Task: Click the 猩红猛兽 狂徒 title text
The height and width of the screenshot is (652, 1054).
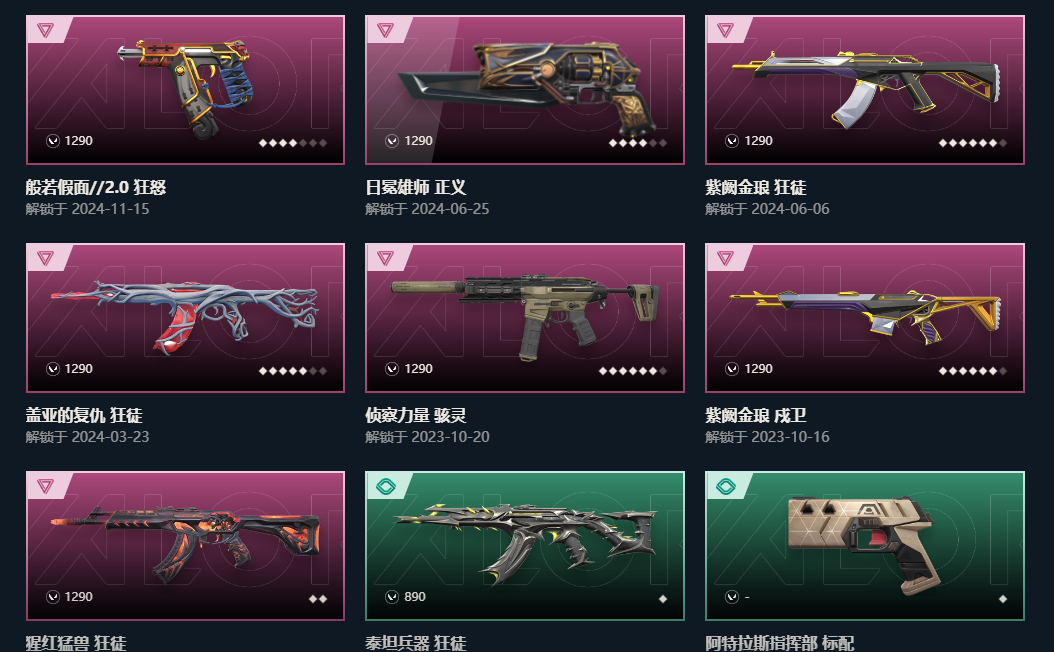Action: point(76,643)
